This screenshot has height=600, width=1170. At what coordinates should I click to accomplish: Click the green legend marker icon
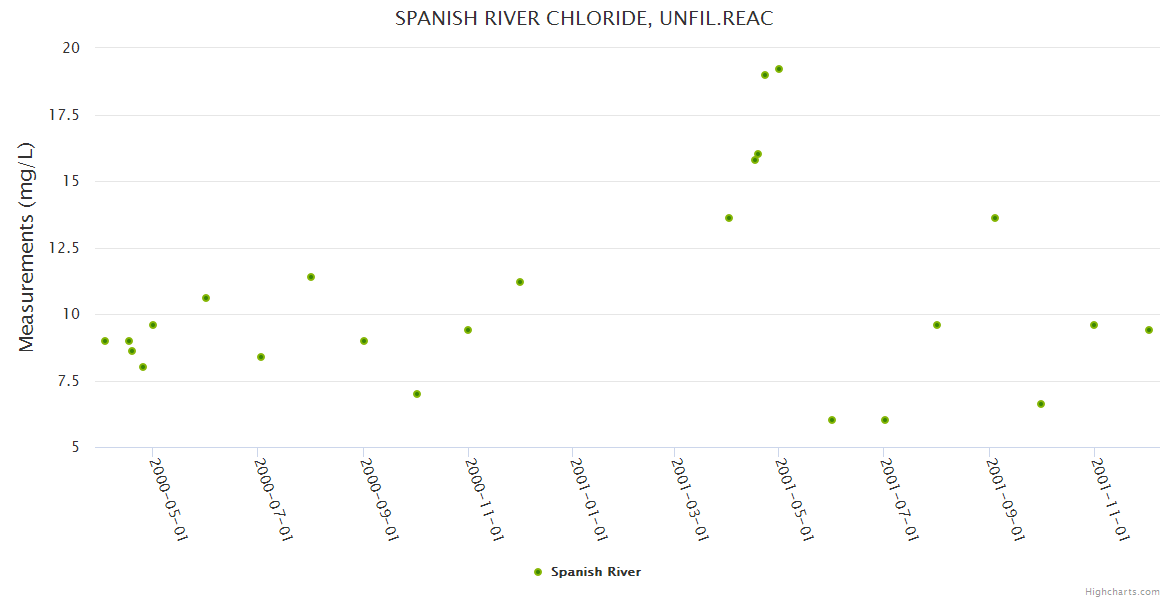(x=538, y=572)
